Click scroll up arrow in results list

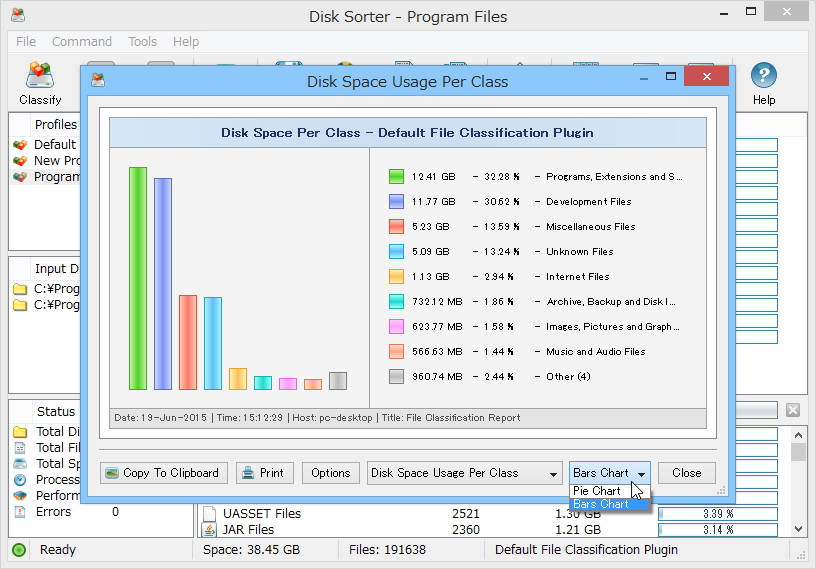pos(798,434)
